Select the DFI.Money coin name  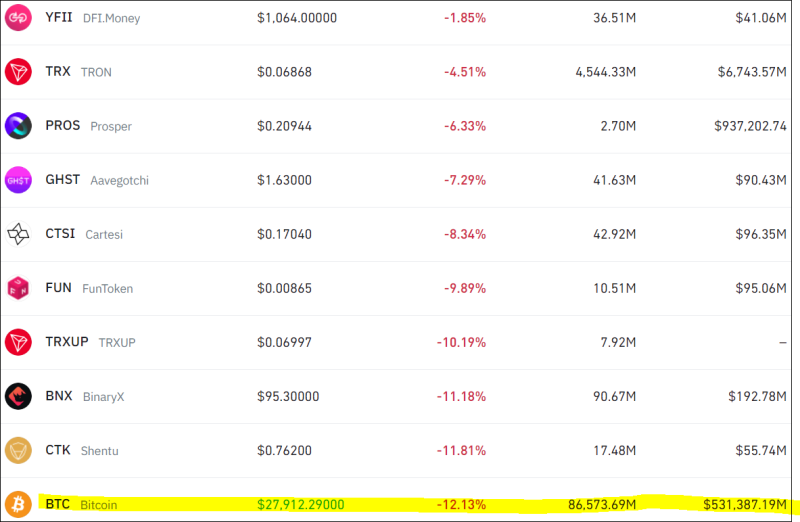pos(111,18)
